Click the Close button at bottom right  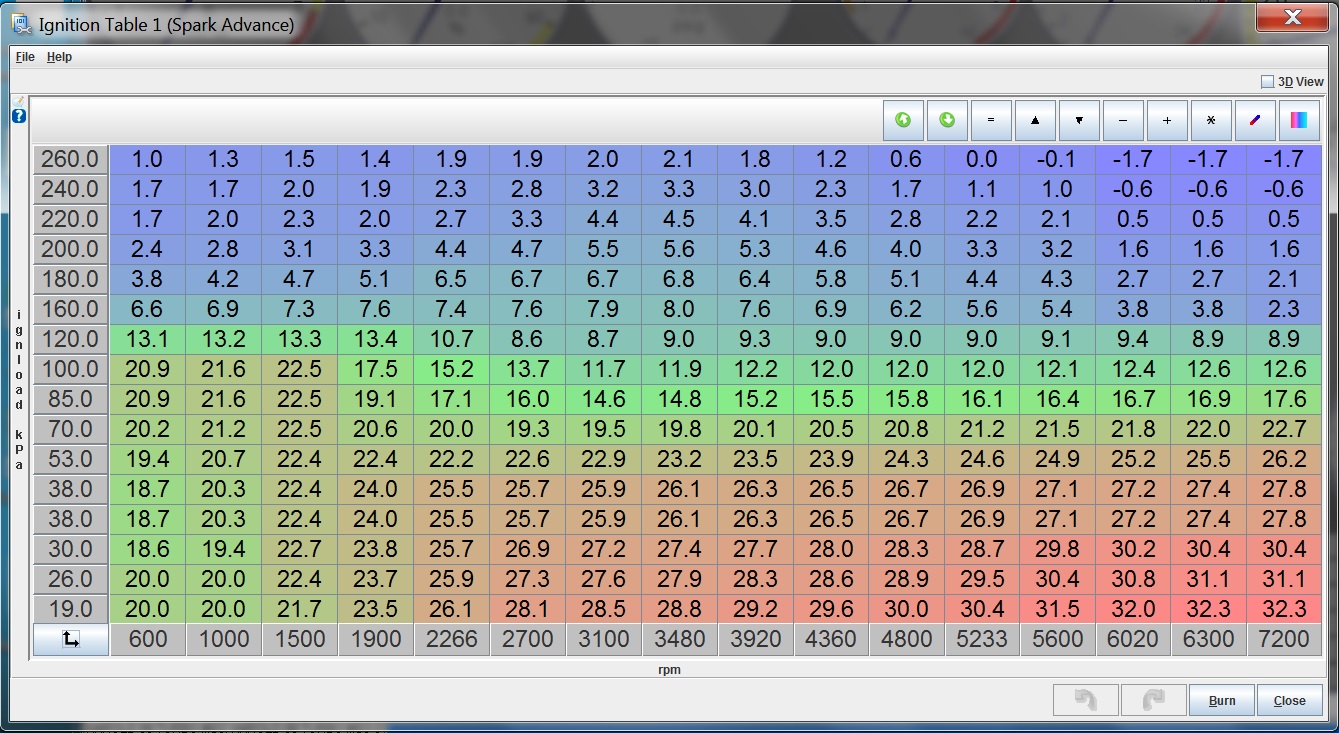click(x=1289, y=700)
